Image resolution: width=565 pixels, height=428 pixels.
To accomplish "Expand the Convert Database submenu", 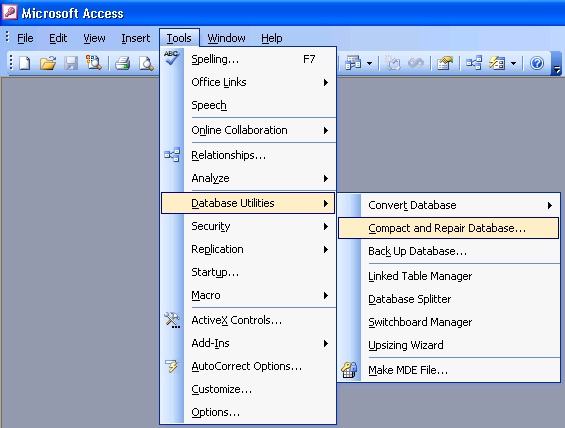I will [449, 205].
